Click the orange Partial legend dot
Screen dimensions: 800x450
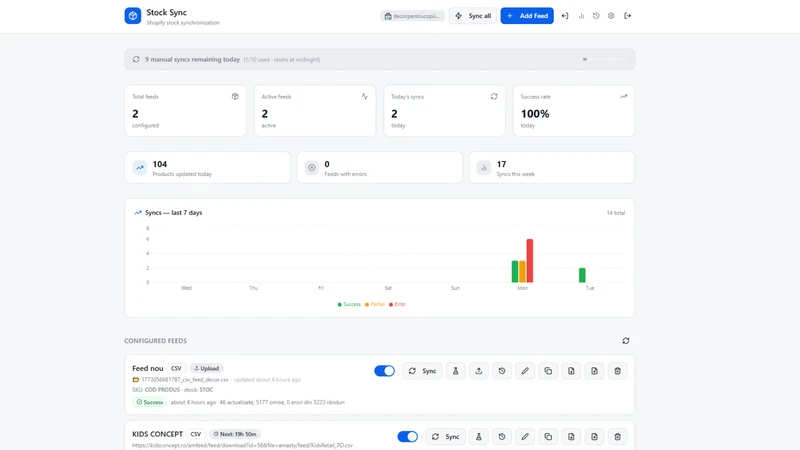(367, 305)
